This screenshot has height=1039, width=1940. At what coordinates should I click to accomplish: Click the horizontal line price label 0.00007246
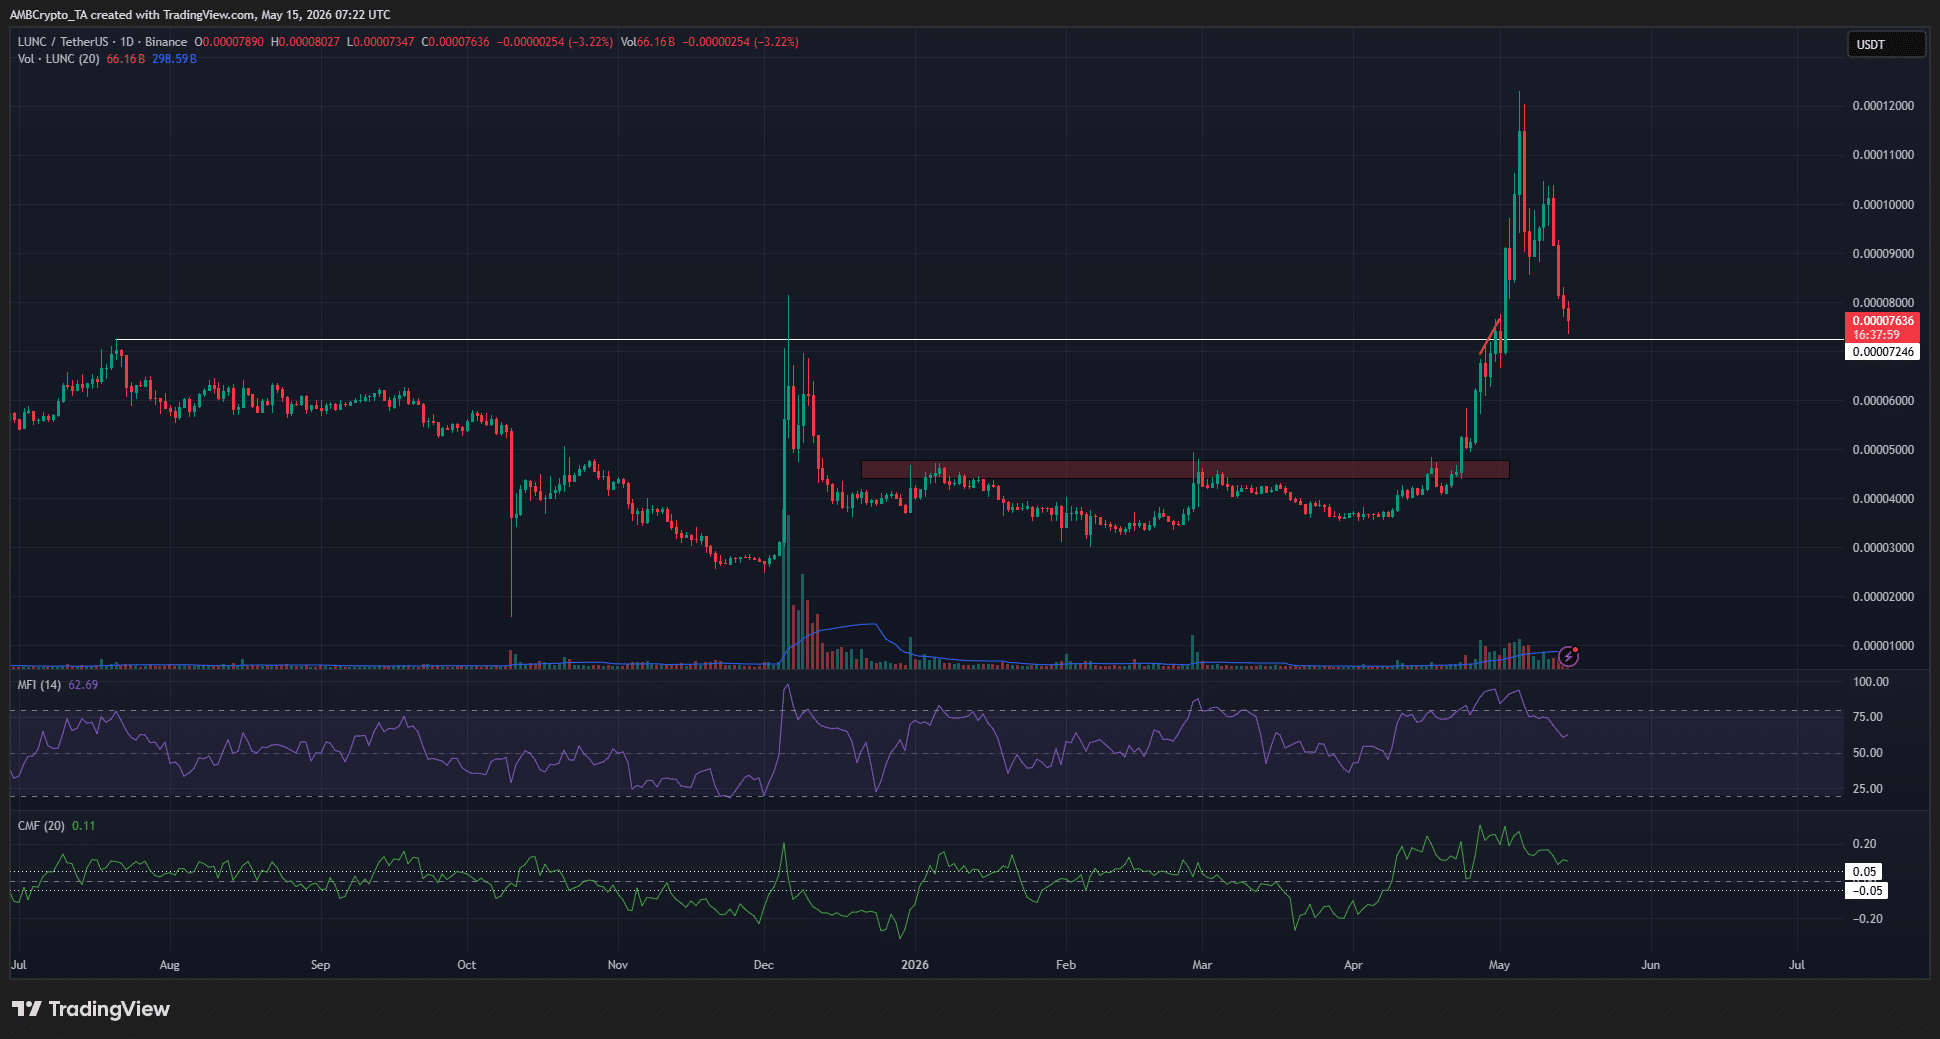[1882, 352]
